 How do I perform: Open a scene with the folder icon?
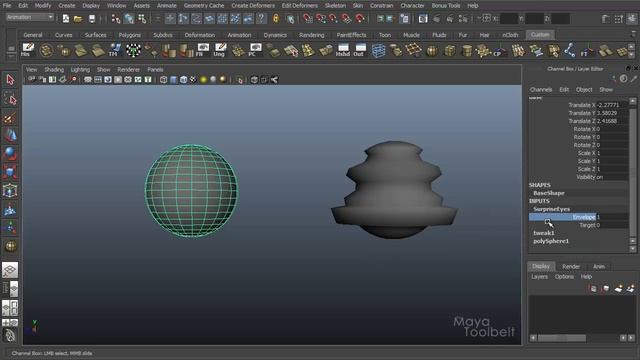tap(78, 19)
